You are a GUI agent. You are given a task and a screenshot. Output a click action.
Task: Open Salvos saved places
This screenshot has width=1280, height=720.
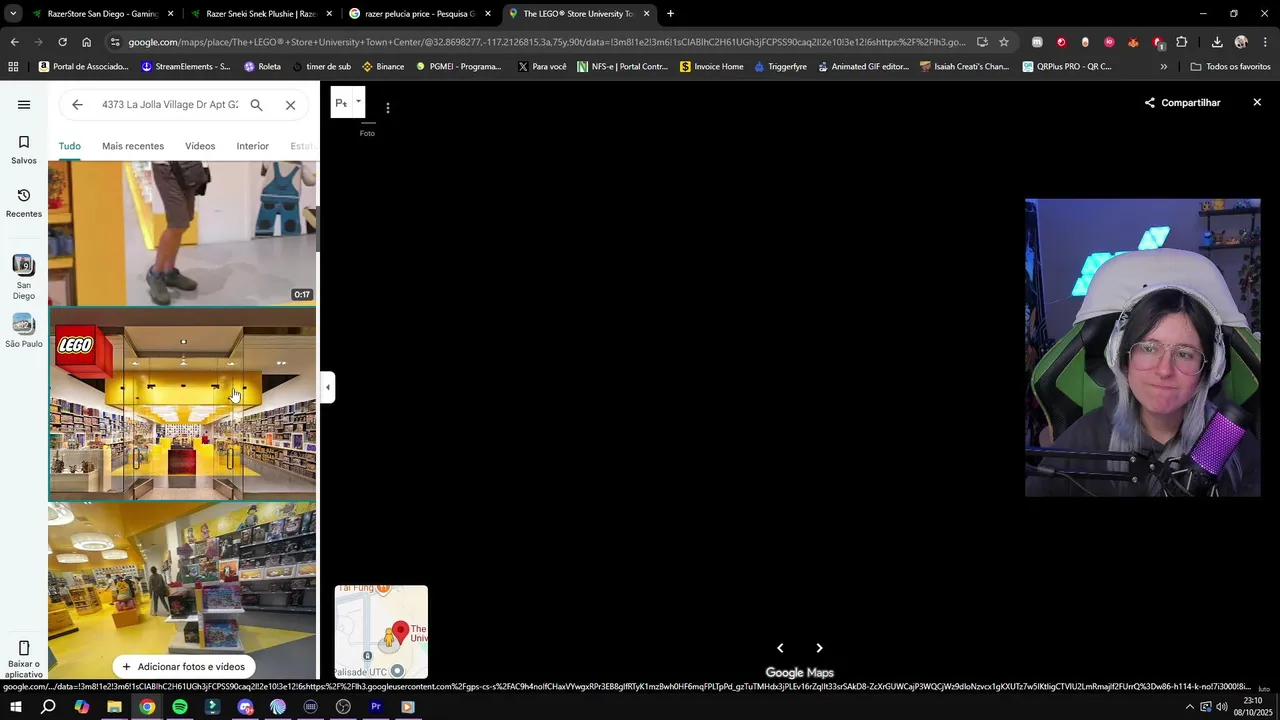pyautogui.click(x=24, y=150)
